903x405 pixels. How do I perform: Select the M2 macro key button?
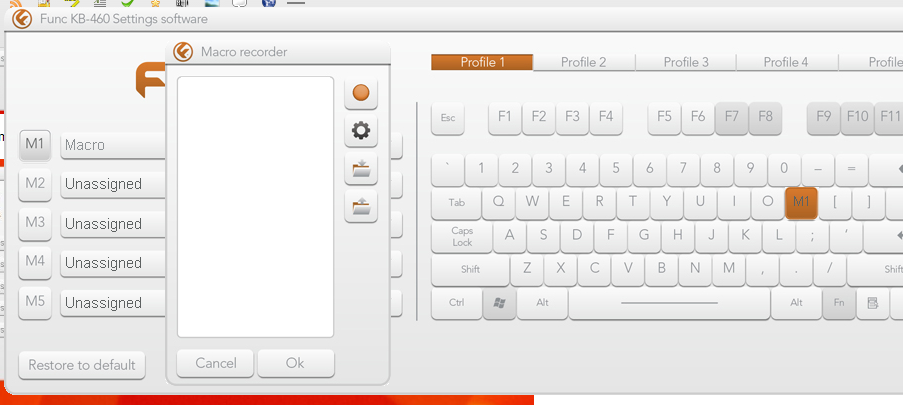(35, 184)
